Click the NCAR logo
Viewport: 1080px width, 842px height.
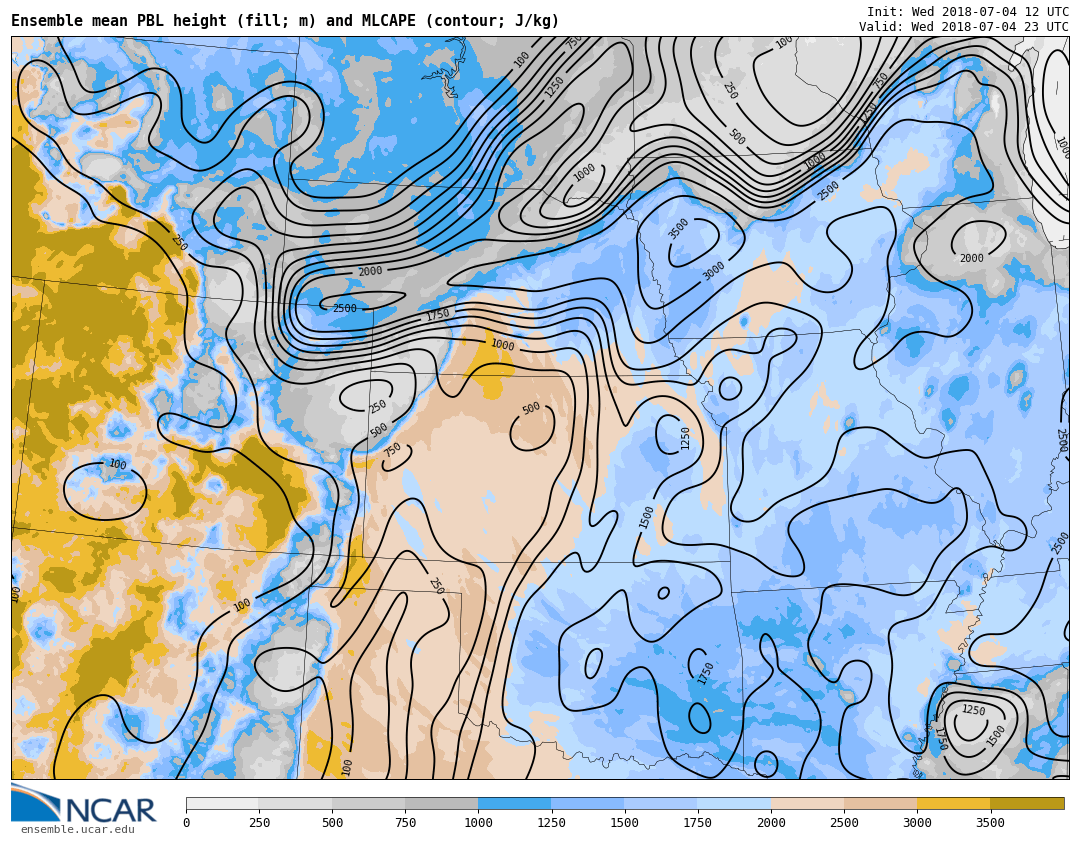(84, 804)
